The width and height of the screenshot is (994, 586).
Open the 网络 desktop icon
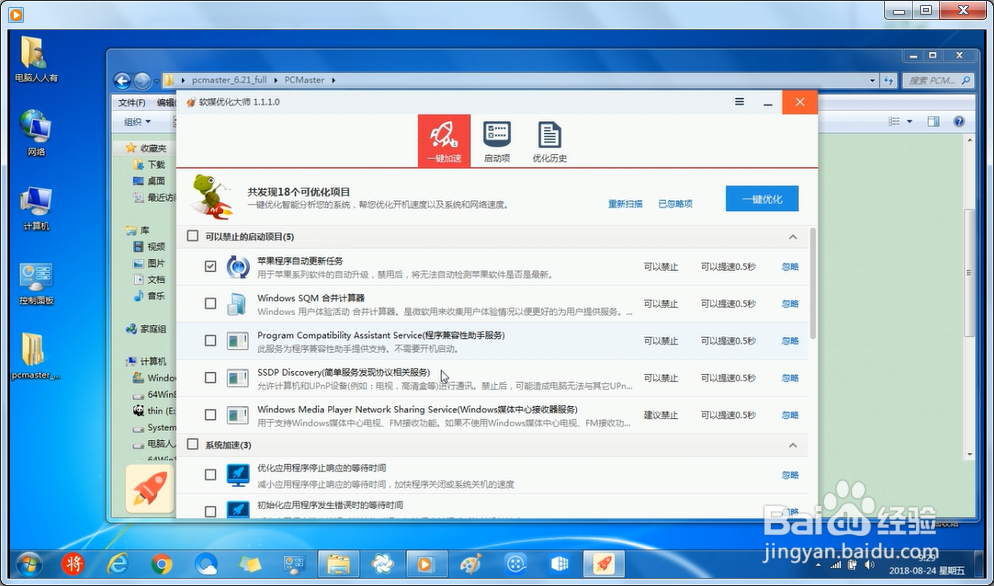pyautogui.click(x=36, y=133)
